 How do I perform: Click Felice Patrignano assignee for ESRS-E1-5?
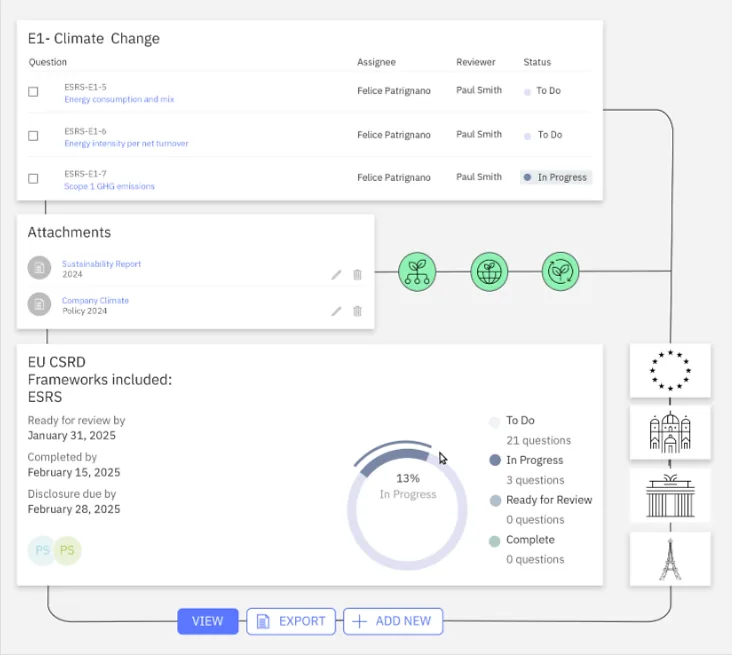(x=394, y=91)
